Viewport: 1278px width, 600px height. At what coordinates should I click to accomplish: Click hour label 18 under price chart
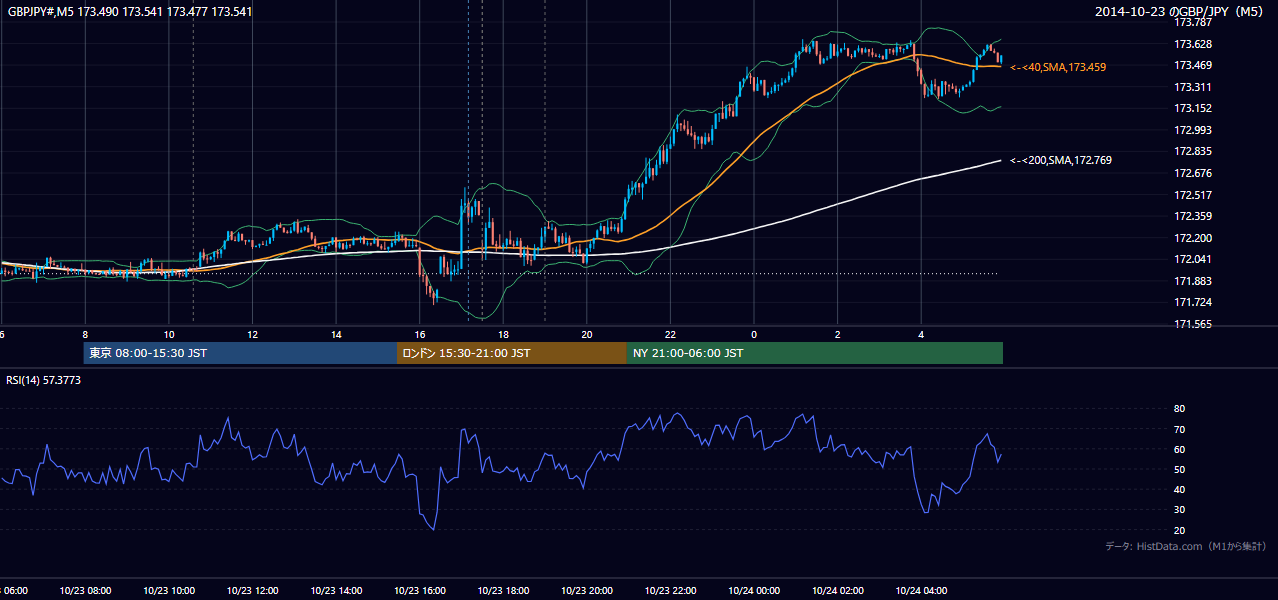tap(503, 334)
